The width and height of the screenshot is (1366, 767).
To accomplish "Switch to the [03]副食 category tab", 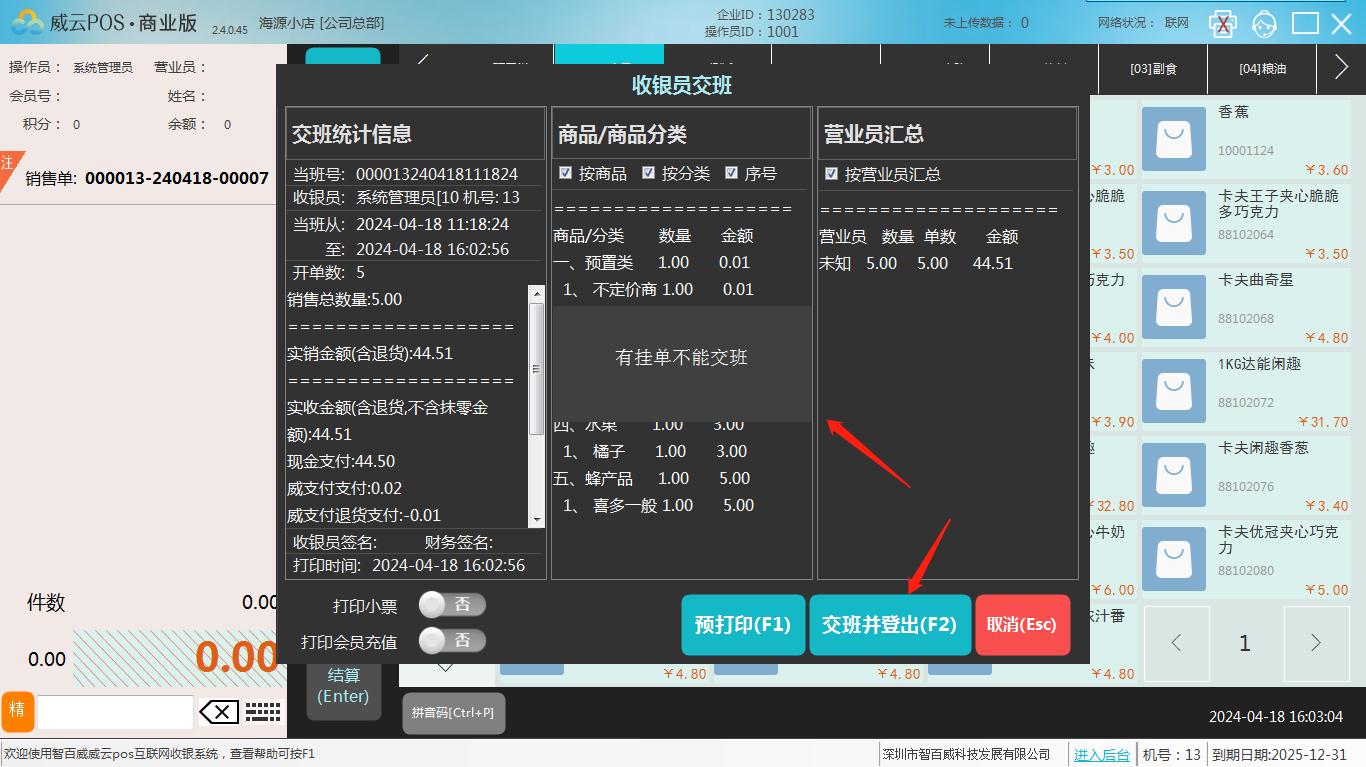I will coord(1153,69).
